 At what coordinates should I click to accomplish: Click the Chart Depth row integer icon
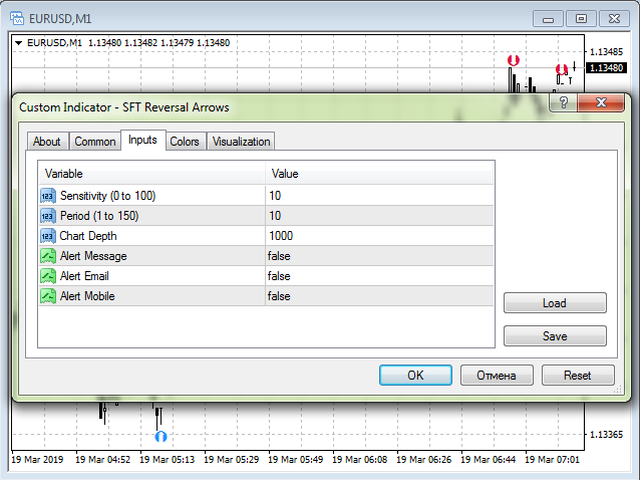point(48,236)
